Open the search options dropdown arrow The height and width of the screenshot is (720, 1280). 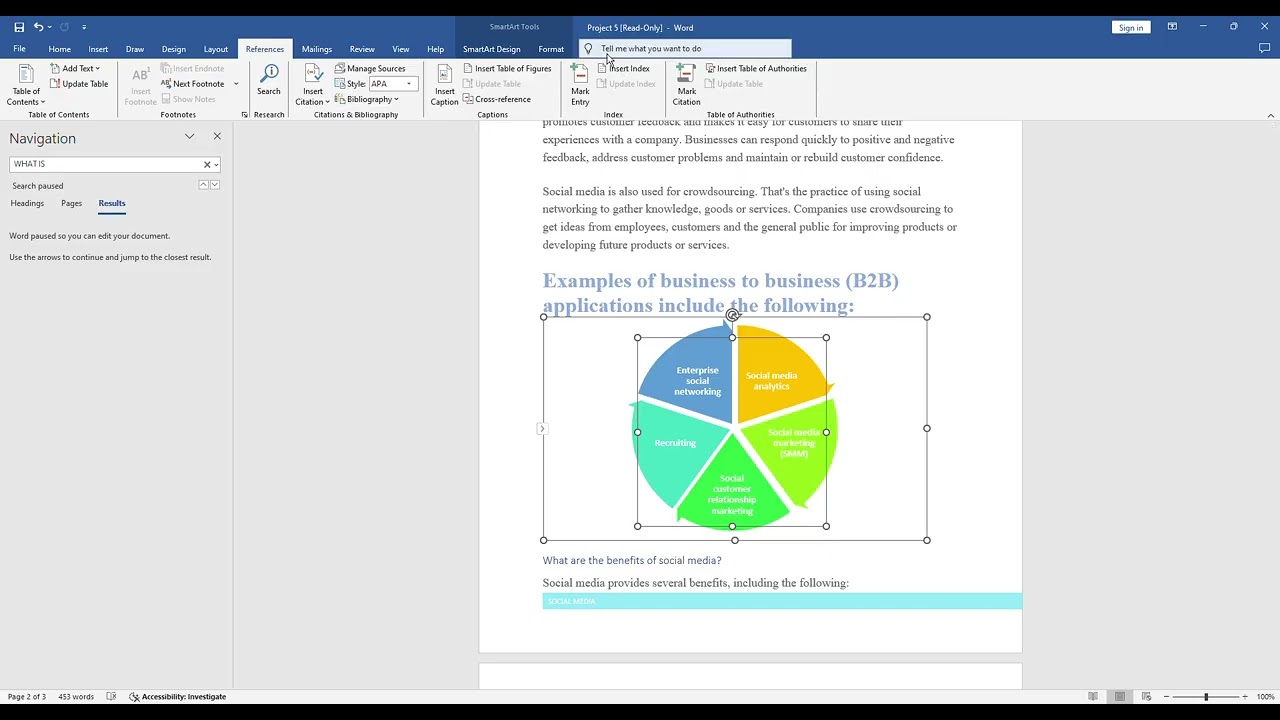click(216, 164)
